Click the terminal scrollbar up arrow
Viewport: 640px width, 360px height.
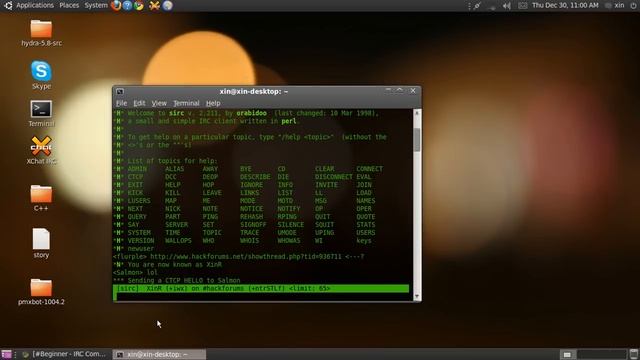pyautogui.click(x=417, y=113)
